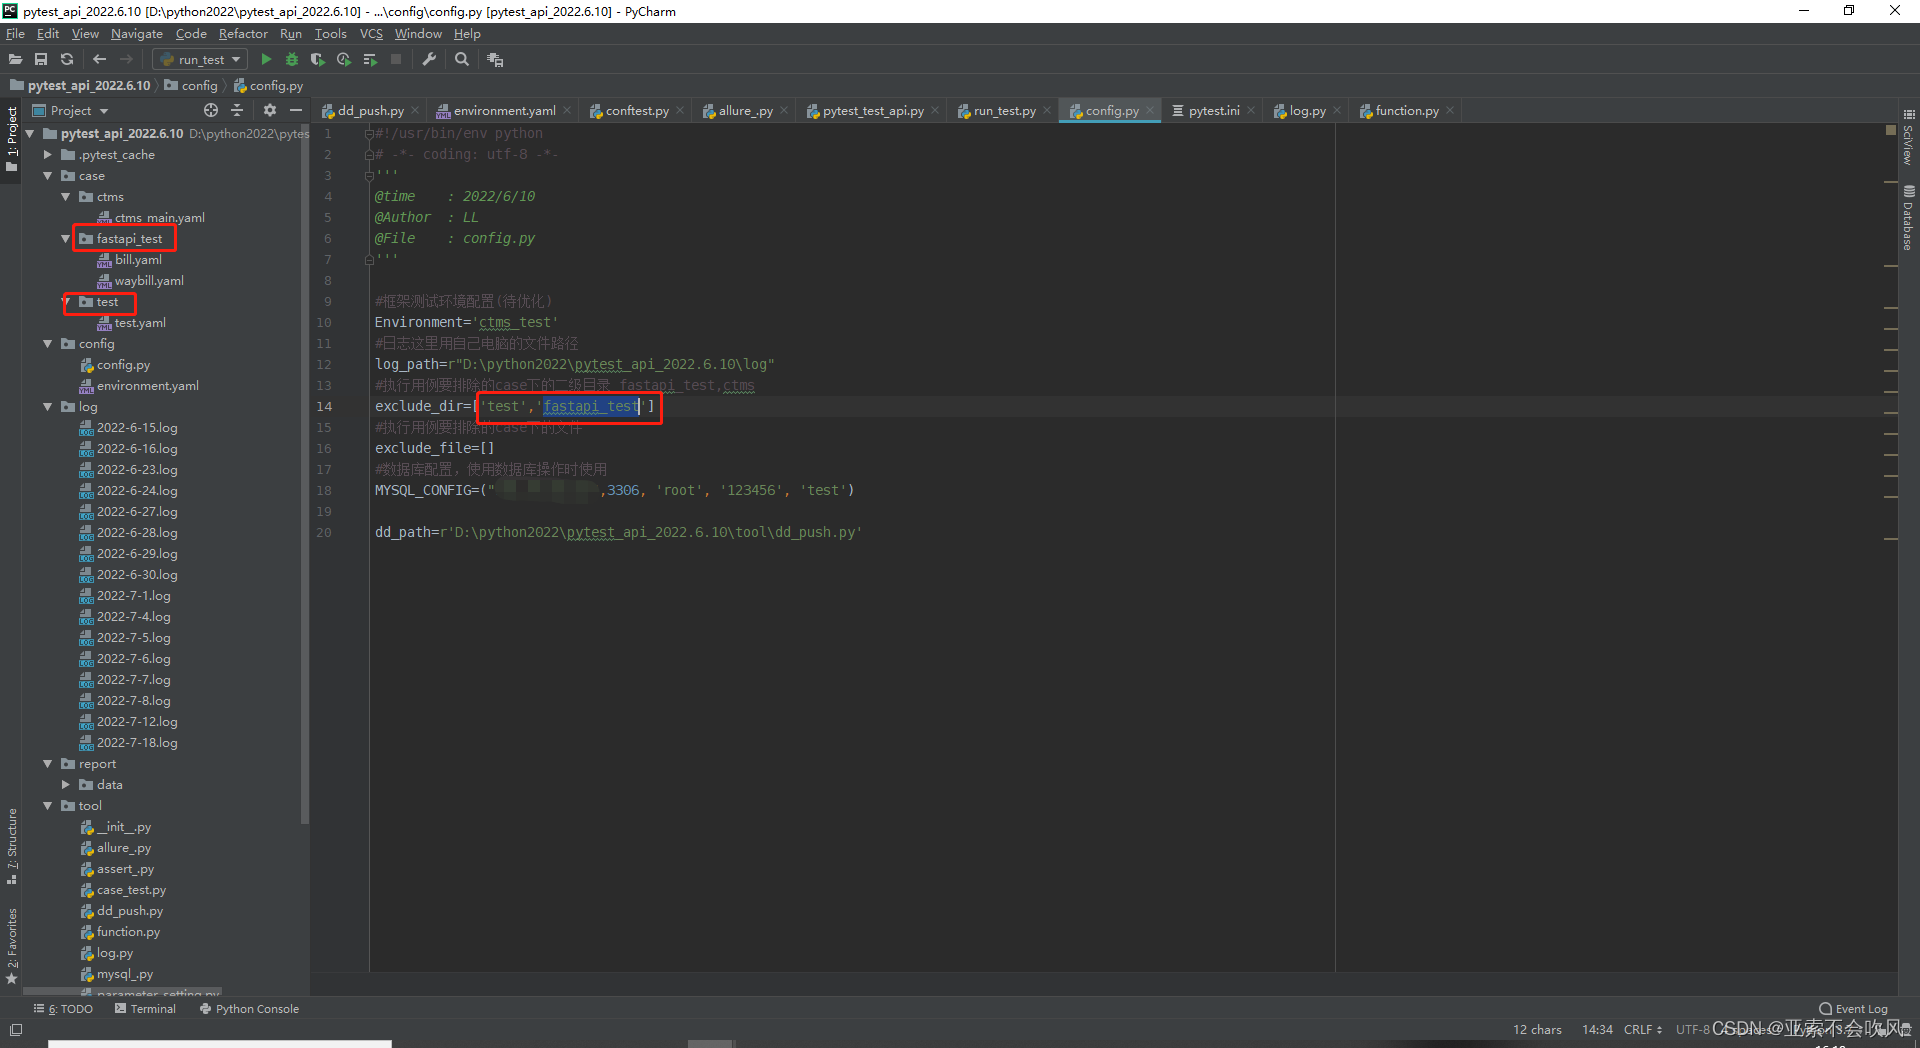
Task: Locate current file with the crosshair icon
Action: (x=211, y=110)
